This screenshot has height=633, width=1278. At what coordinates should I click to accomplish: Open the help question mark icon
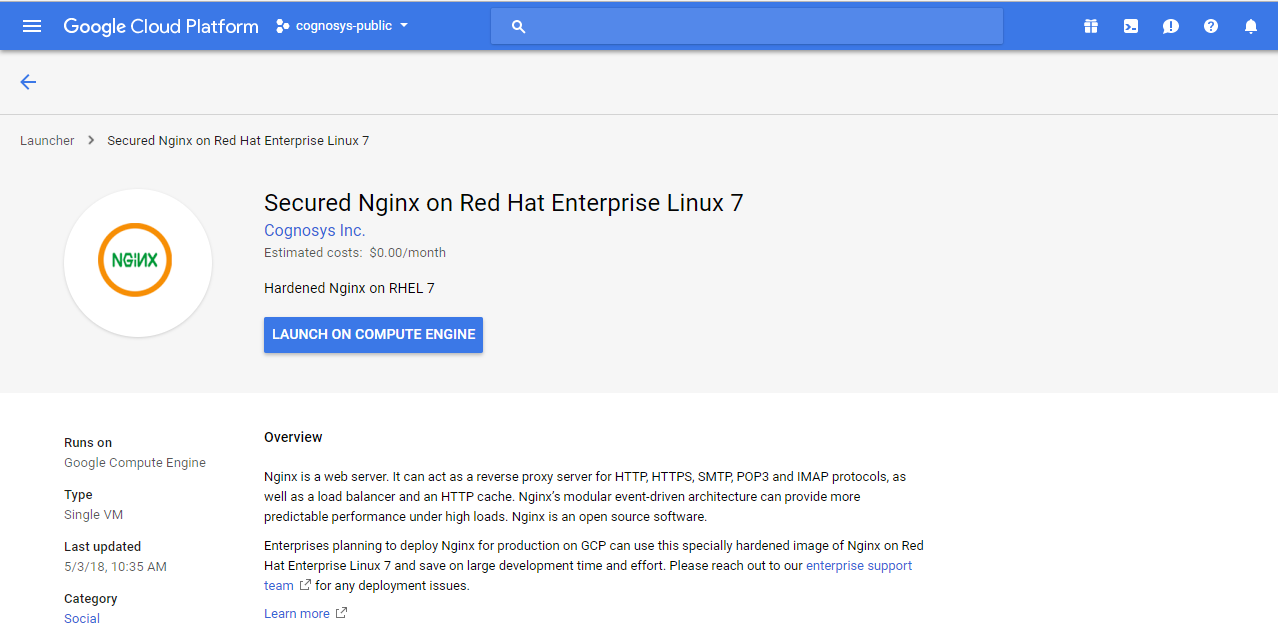point(1211,27)
